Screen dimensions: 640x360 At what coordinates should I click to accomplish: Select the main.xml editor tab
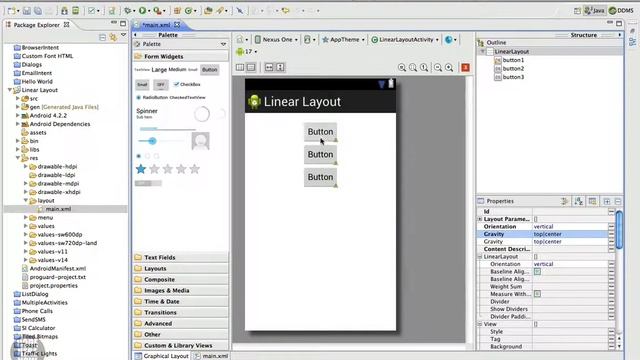(x=156, y=25)
